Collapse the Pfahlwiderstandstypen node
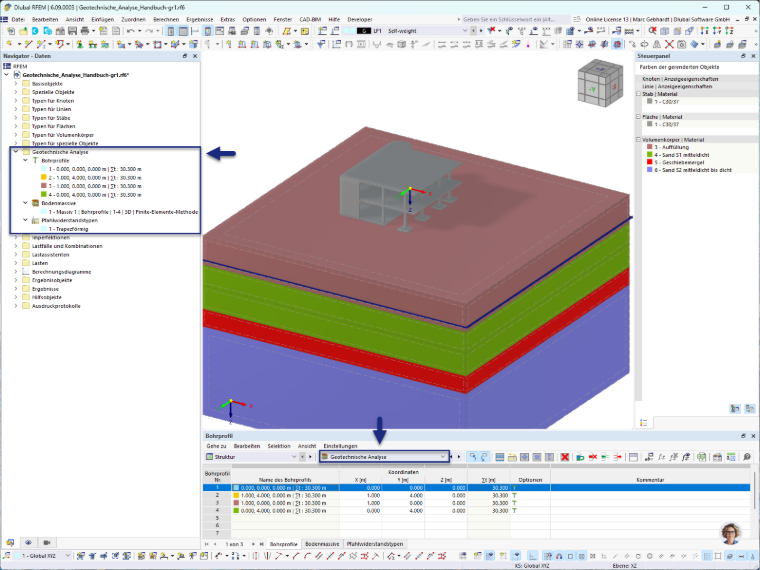The width and height of the screenshot is (760, 570). tap(25, 220)
